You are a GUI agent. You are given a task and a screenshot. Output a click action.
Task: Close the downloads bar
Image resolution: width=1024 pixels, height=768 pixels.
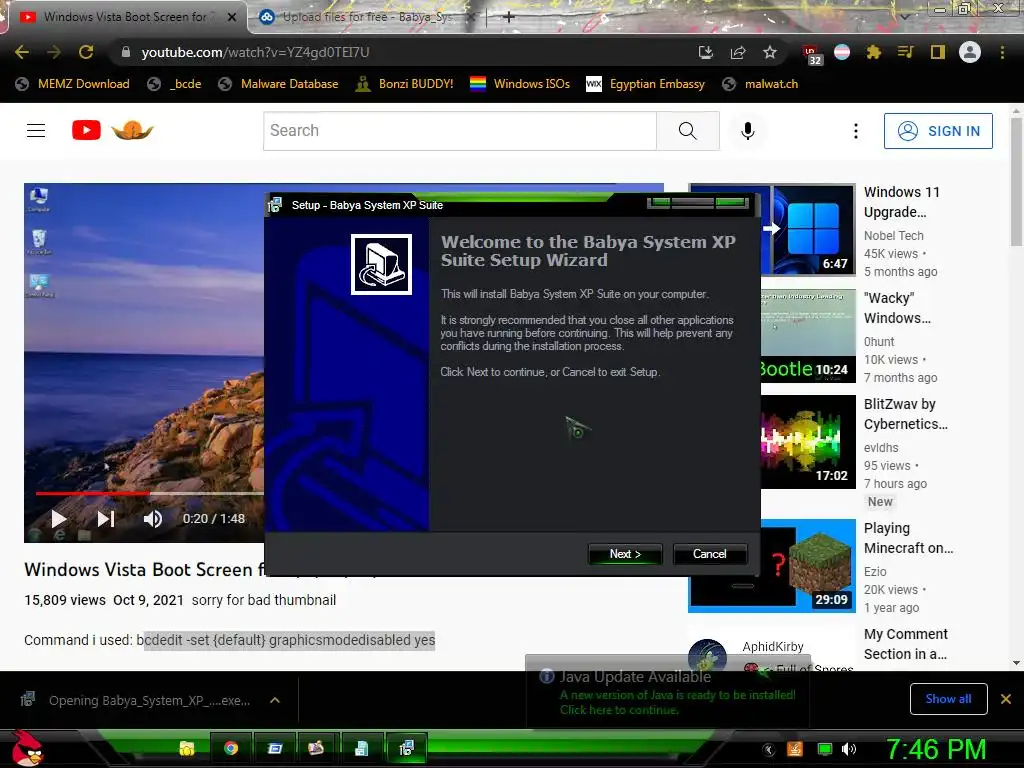coord(1006,699)
